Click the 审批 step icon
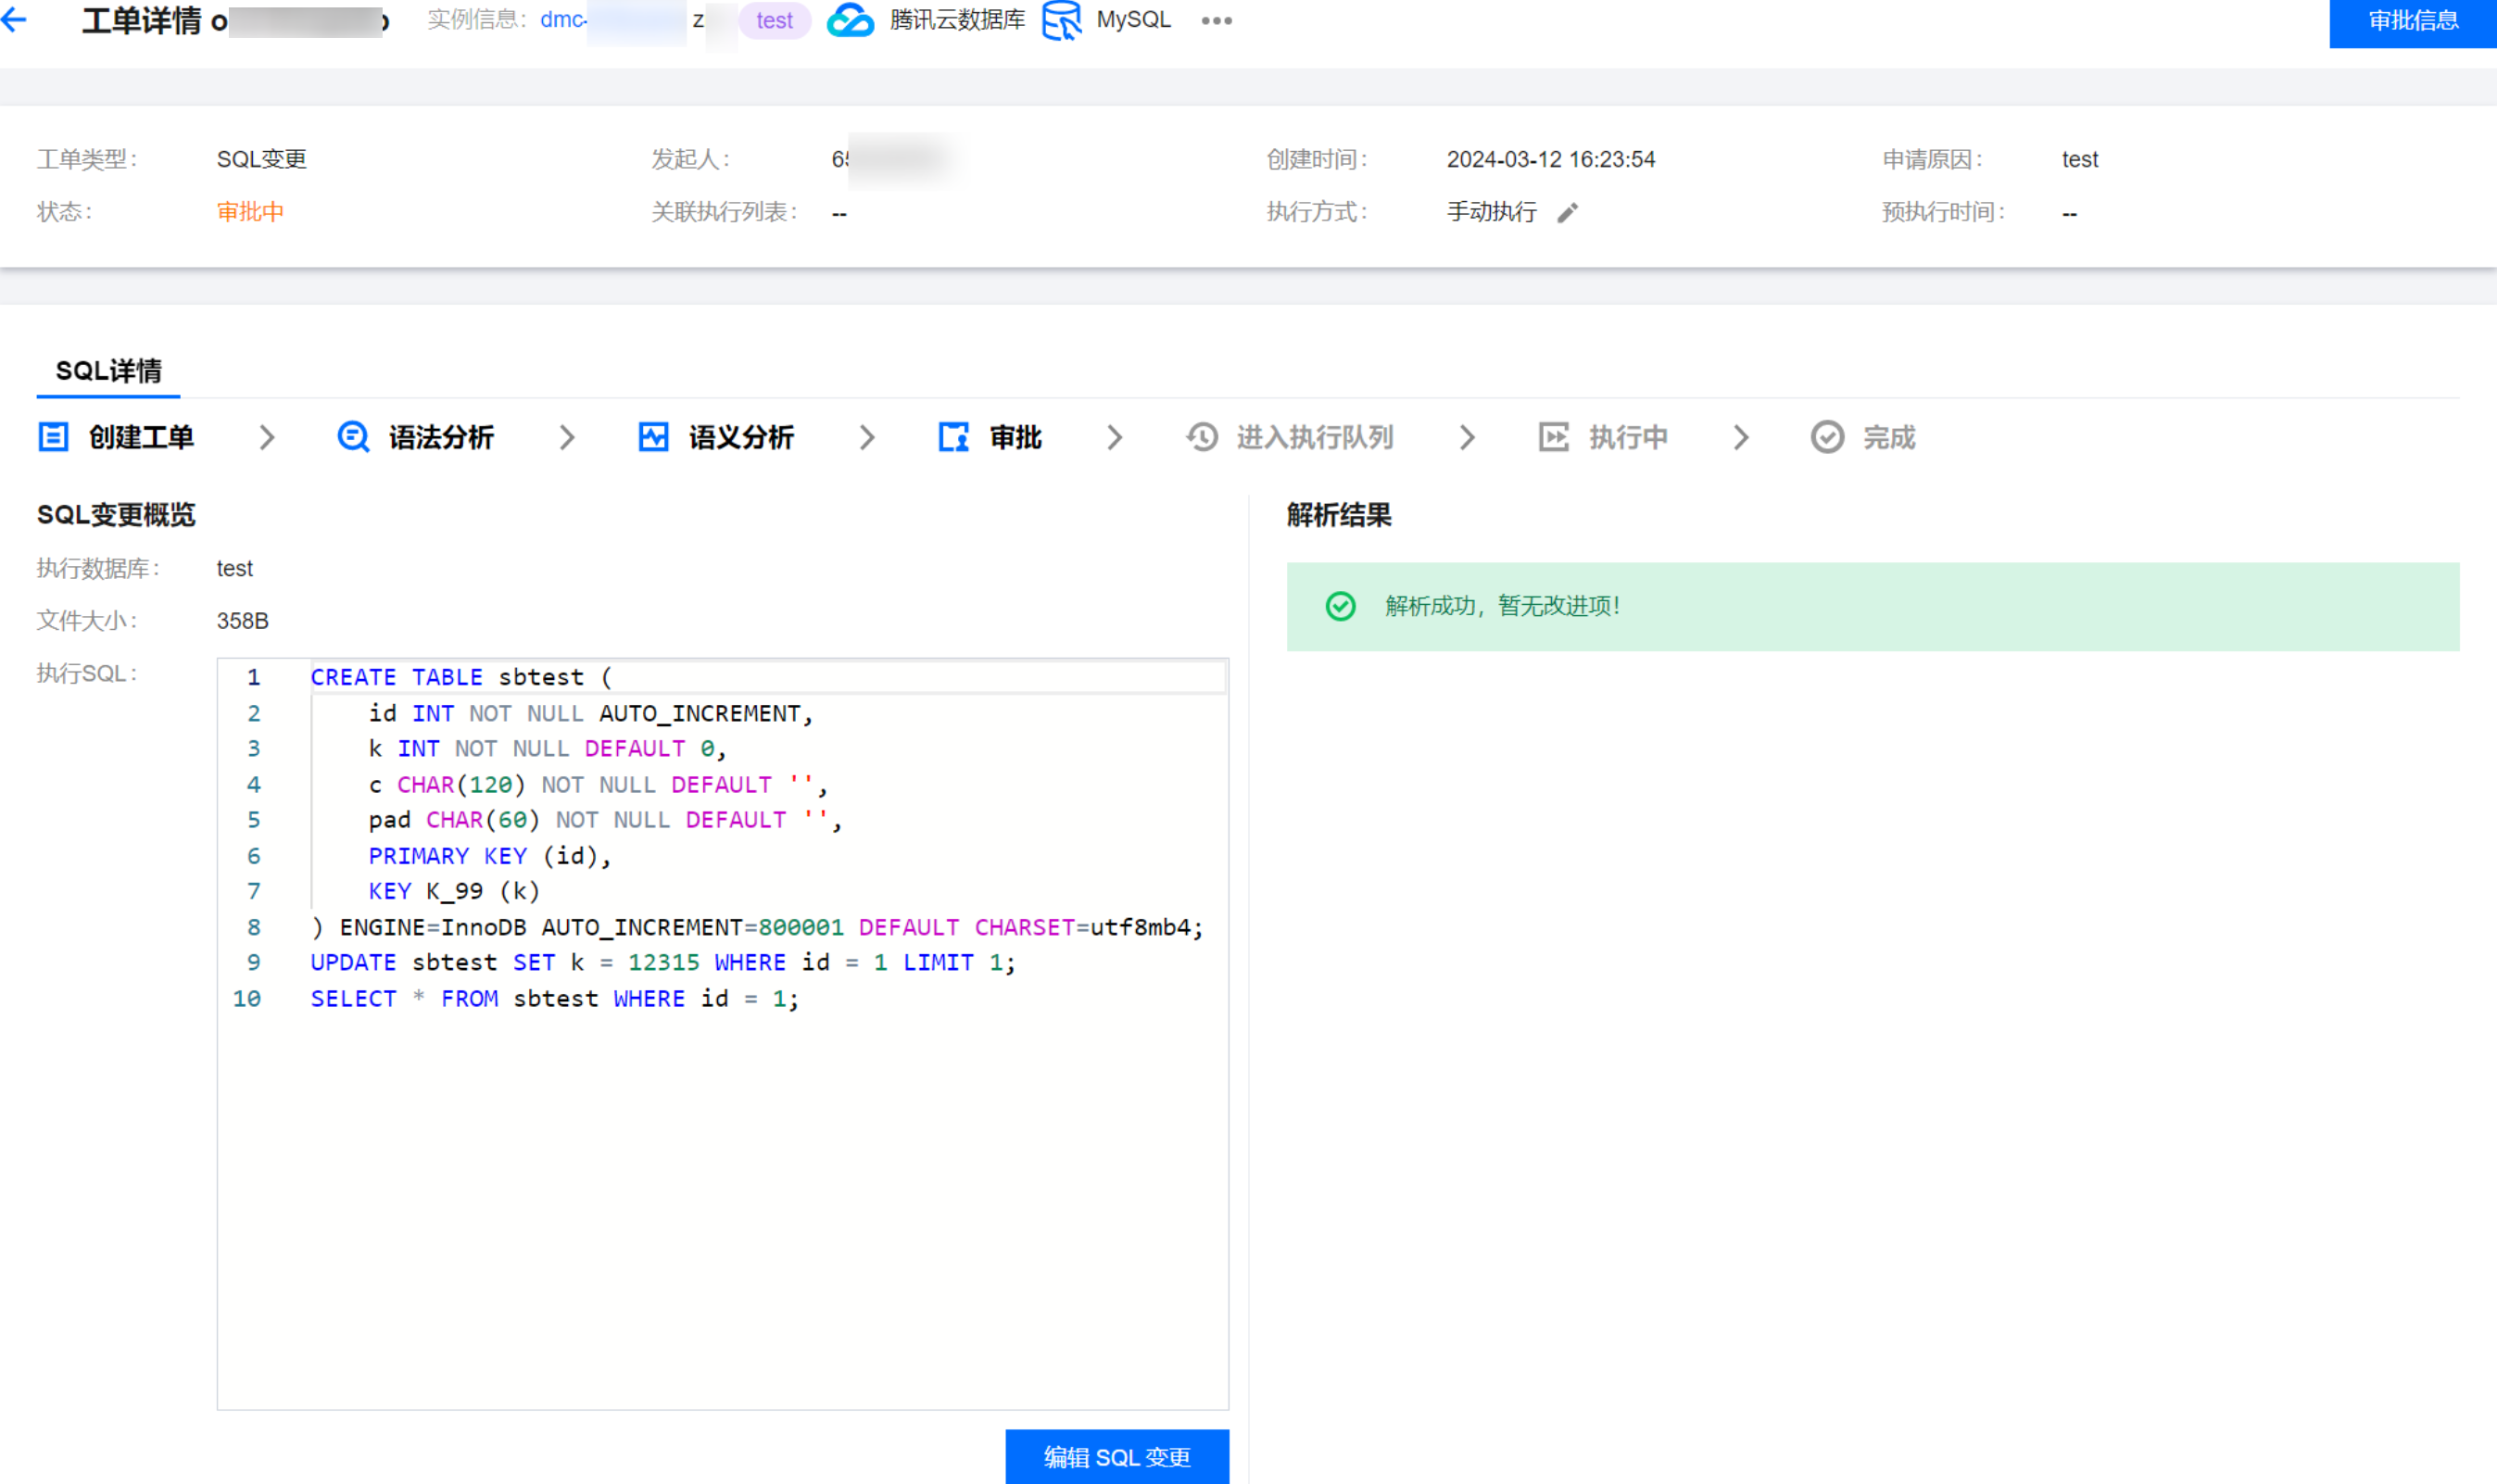2497x1484 pixels. click(x=953, y=437)
